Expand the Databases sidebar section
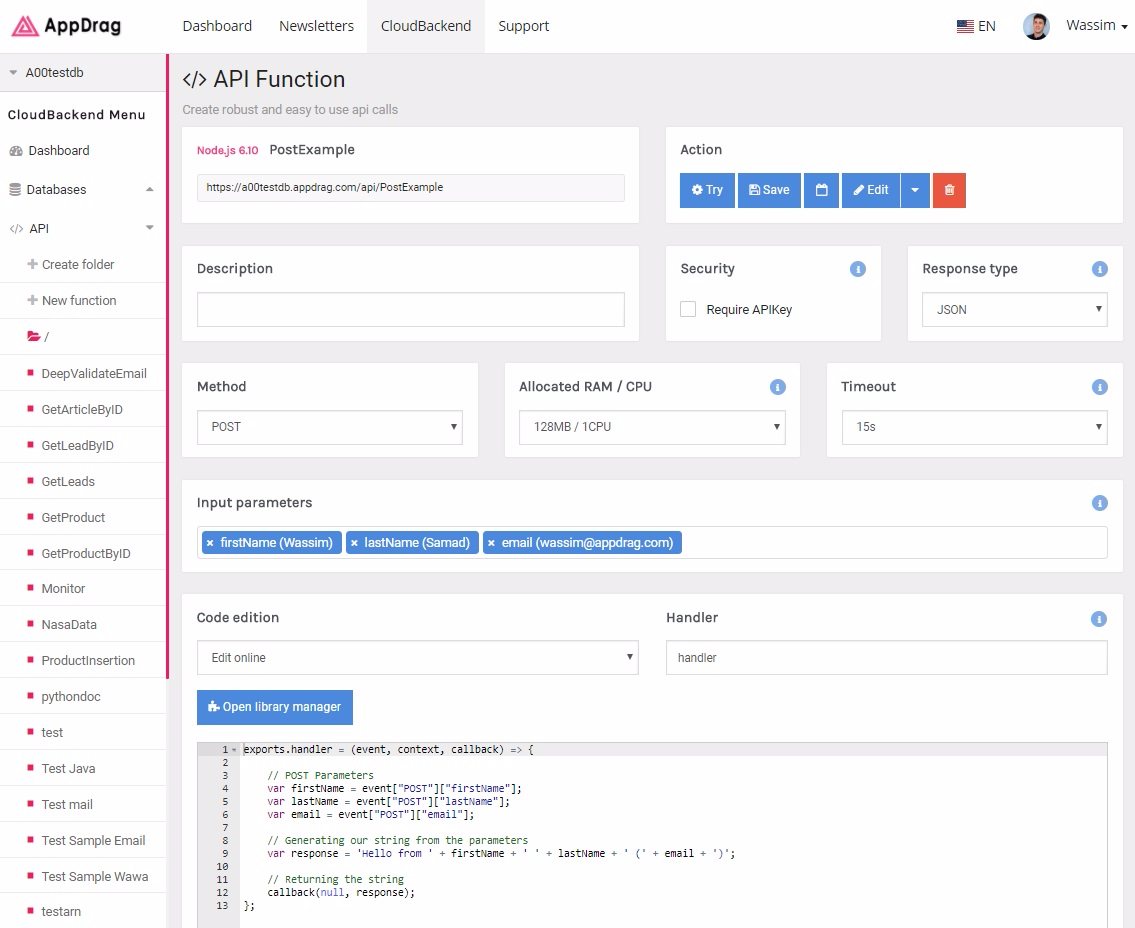 pos(149,190)
